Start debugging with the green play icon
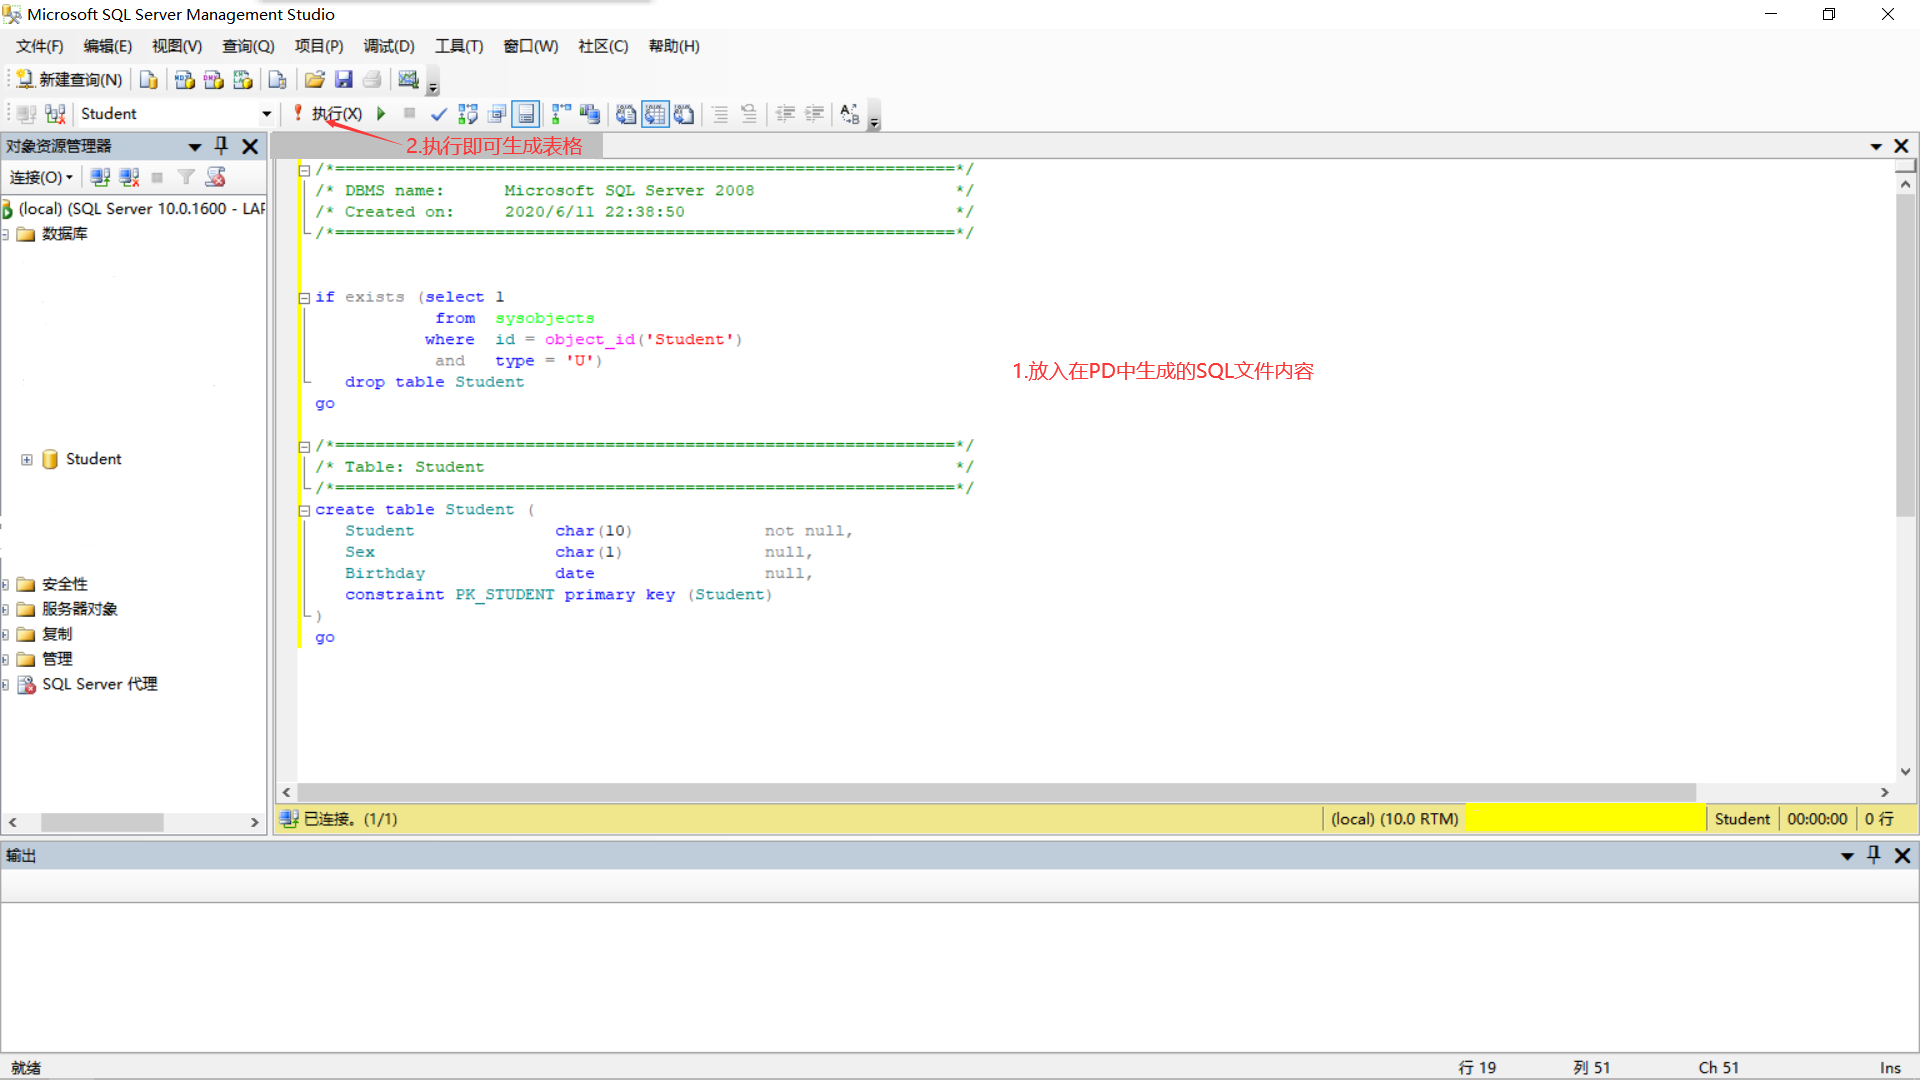1920x1080 pixels. tap(381, 114)
